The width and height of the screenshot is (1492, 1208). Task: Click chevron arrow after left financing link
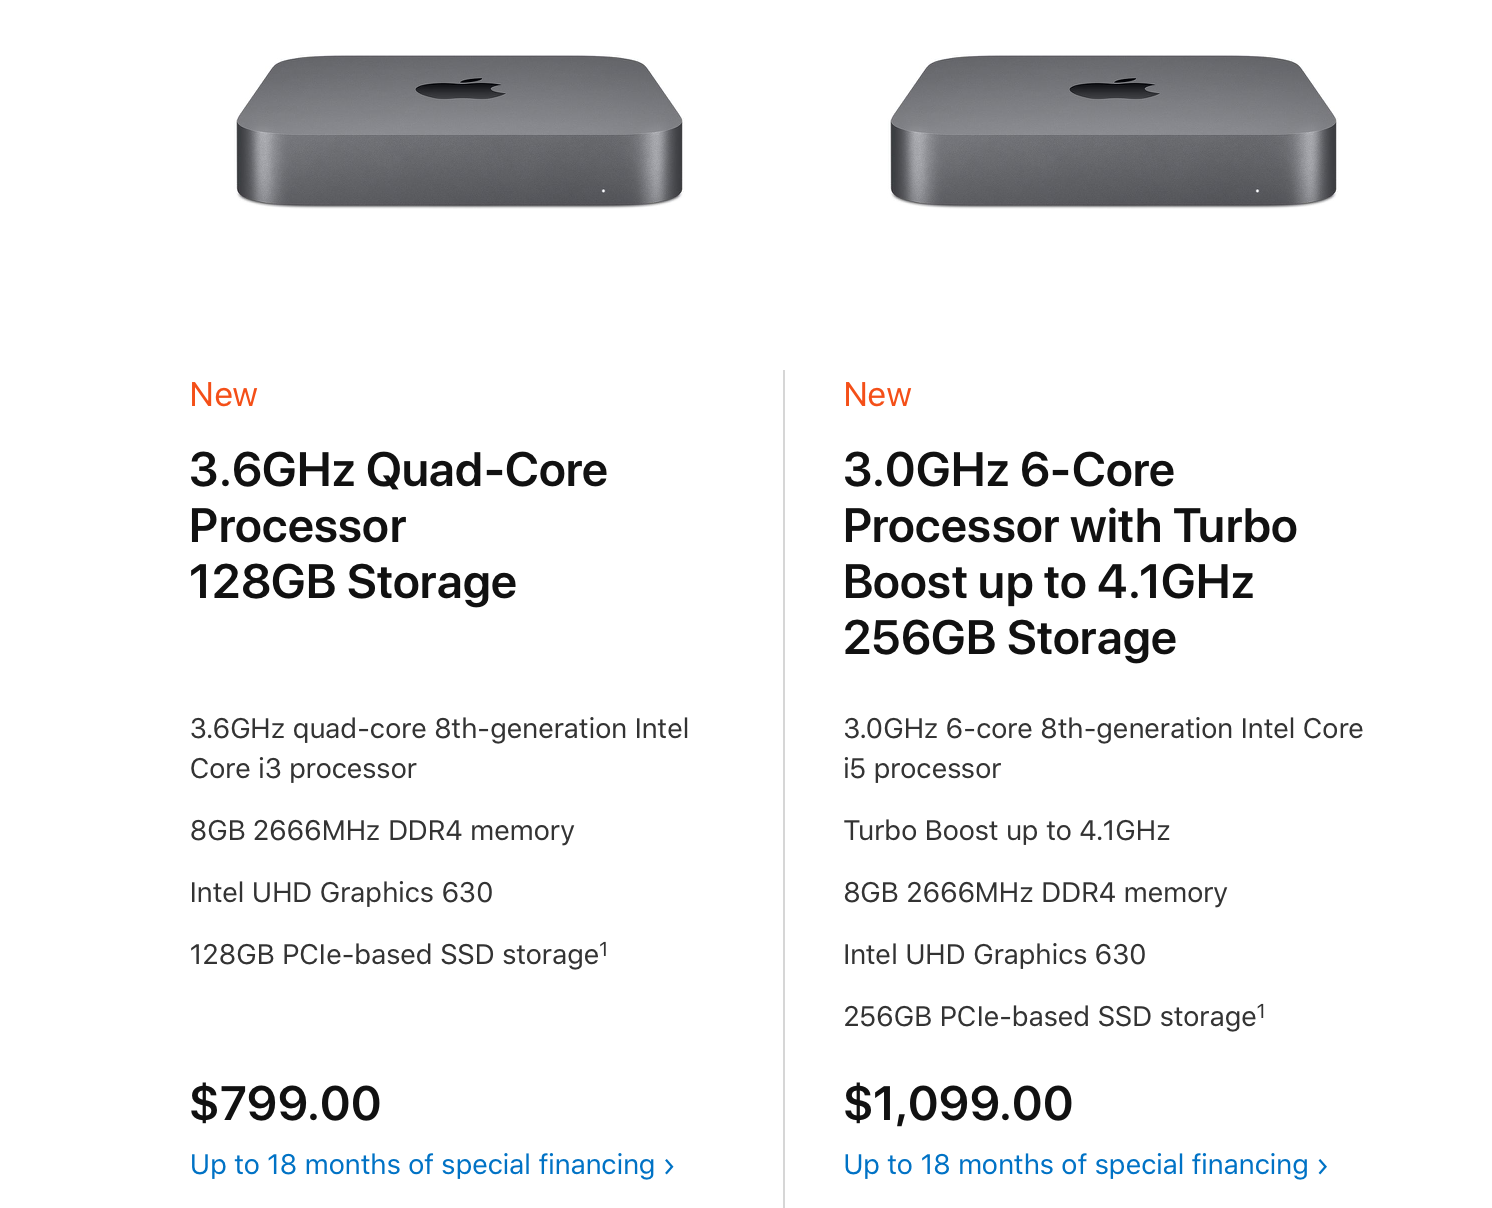coord(669,1167)
